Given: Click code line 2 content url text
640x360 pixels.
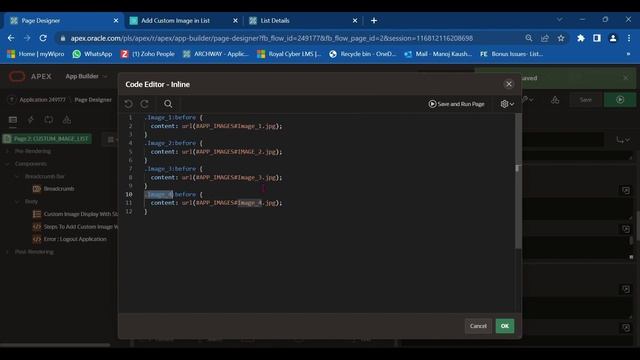Looking at the screenshot, I should (x=216, y=126).
